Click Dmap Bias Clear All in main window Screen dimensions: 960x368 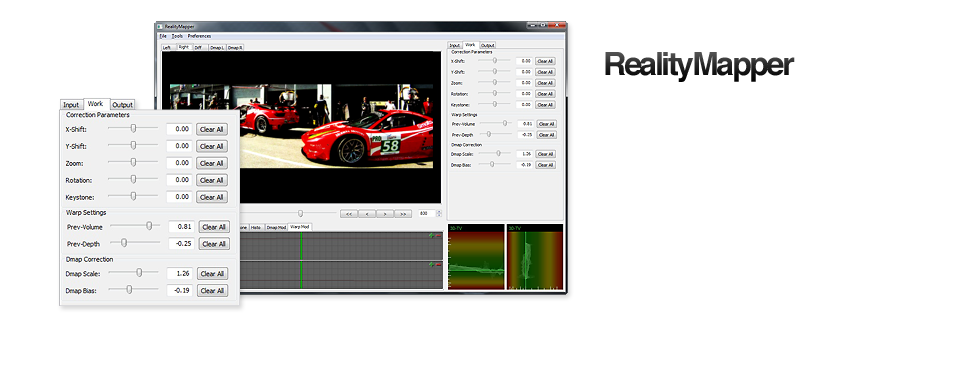(546, 165)
